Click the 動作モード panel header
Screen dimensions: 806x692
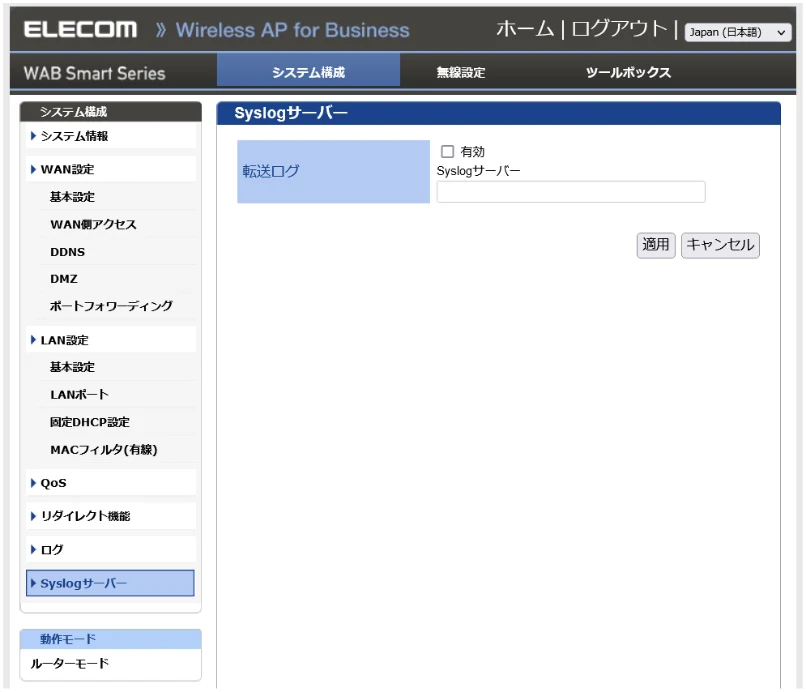point(111,639)
